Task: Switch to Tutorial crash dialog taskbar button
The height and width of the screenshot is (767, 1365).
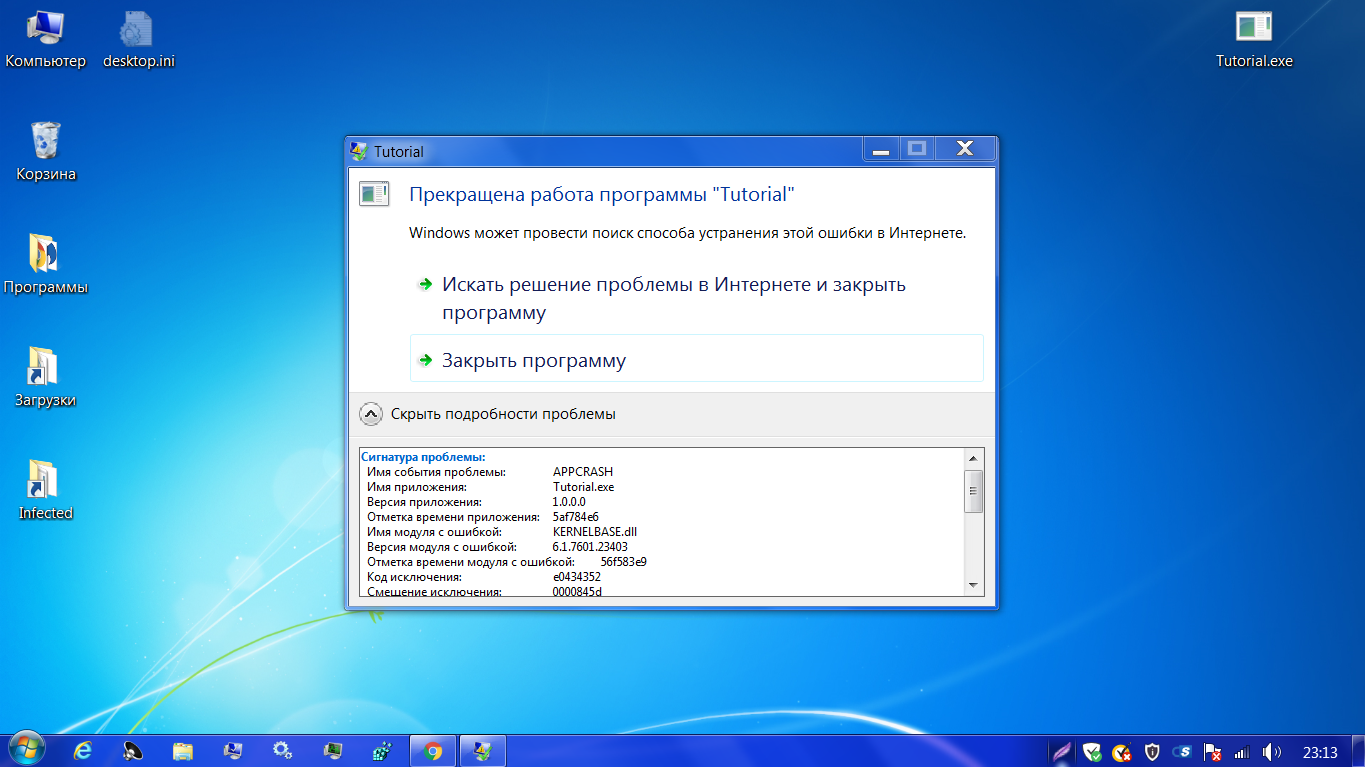Action: [x=482, y=751]
